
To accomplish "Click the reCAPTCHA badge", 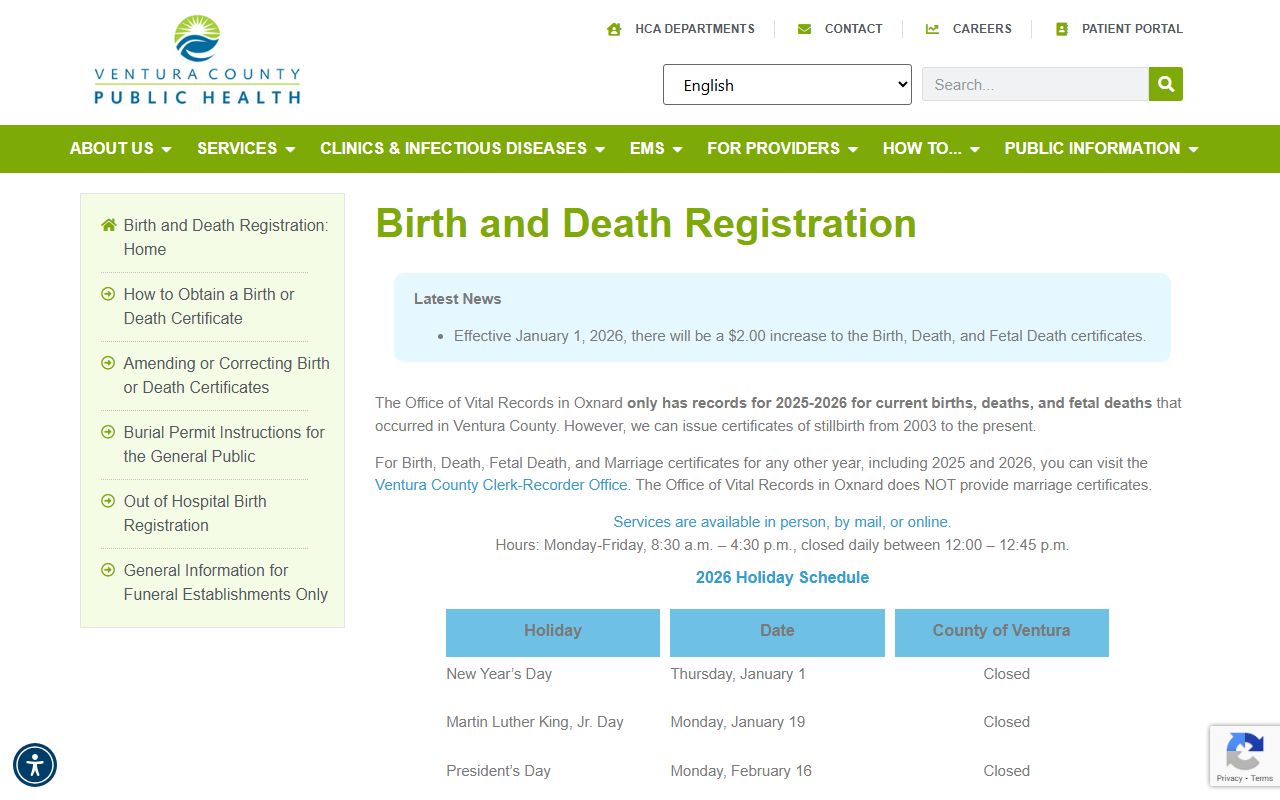I will 1245,755.
